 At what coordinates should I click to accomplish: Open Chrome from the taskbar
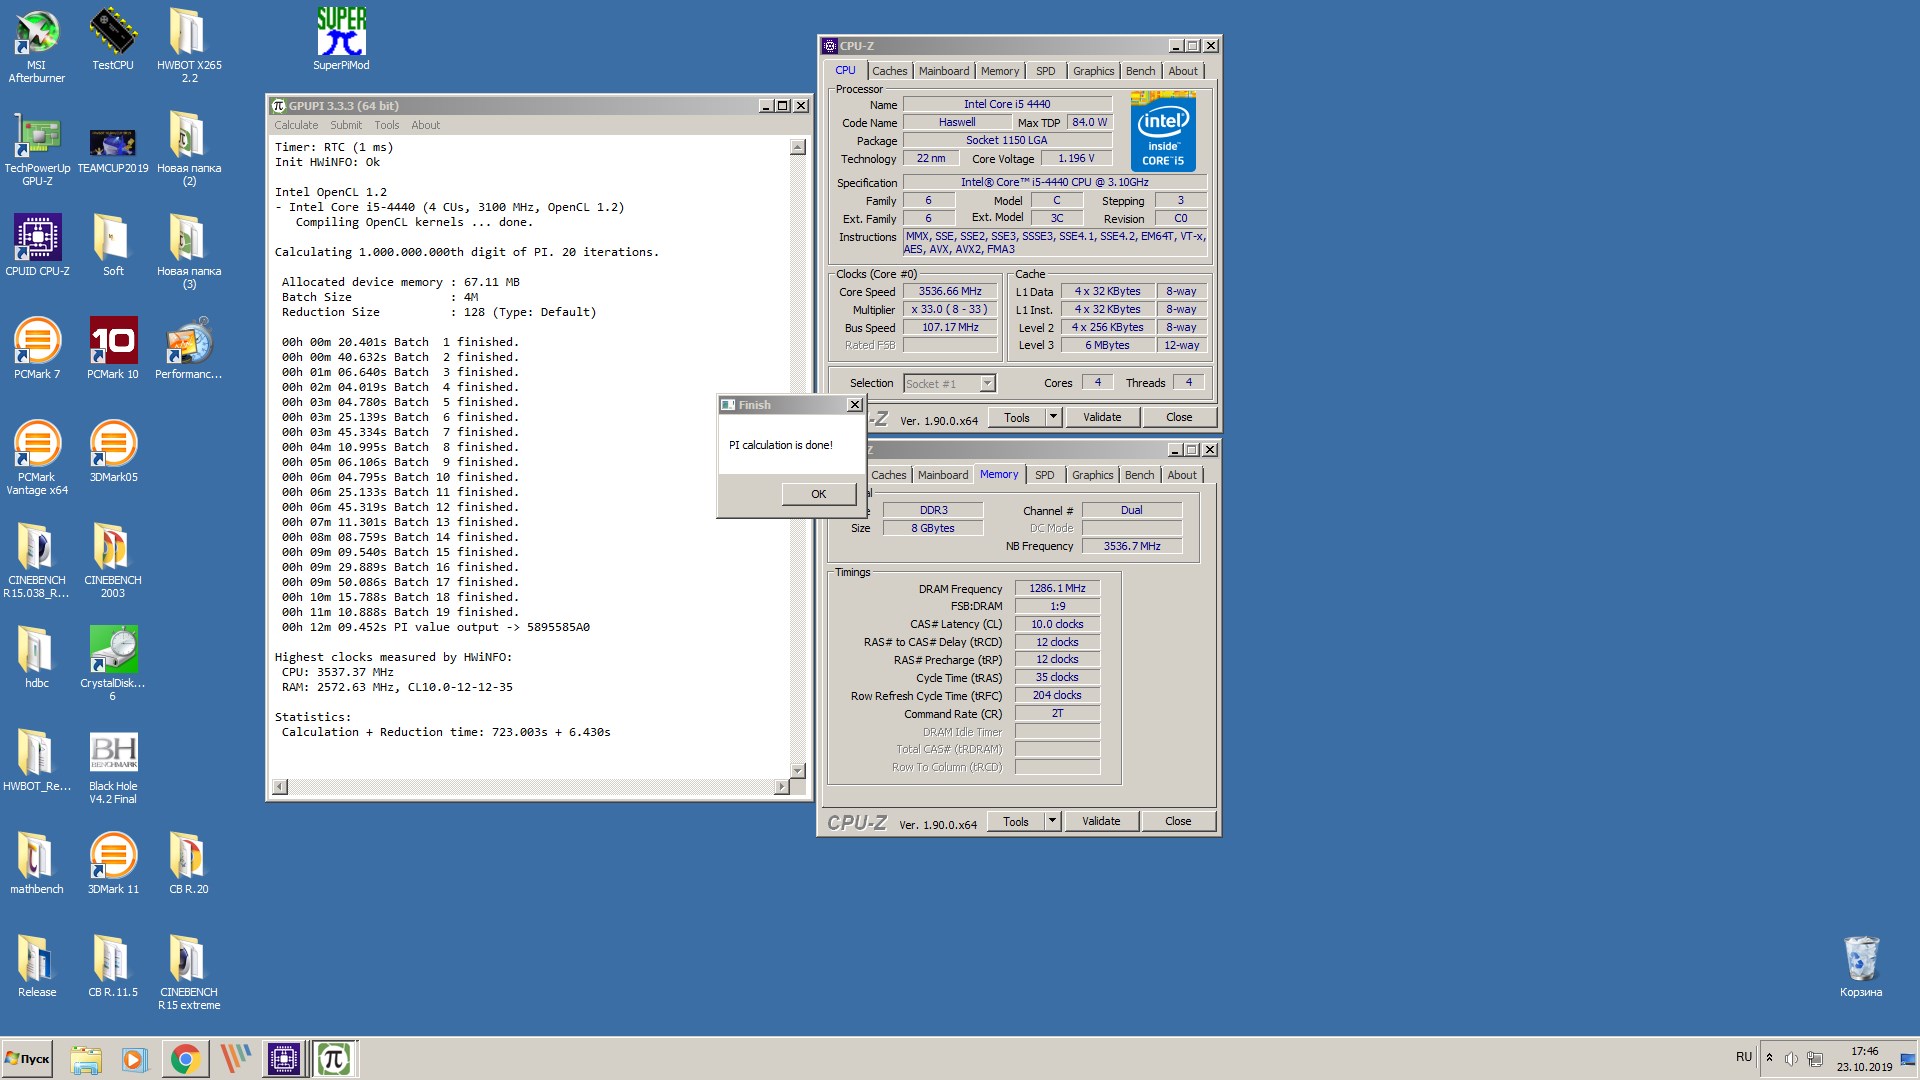pyautogui.click(x=185, y=1059)
